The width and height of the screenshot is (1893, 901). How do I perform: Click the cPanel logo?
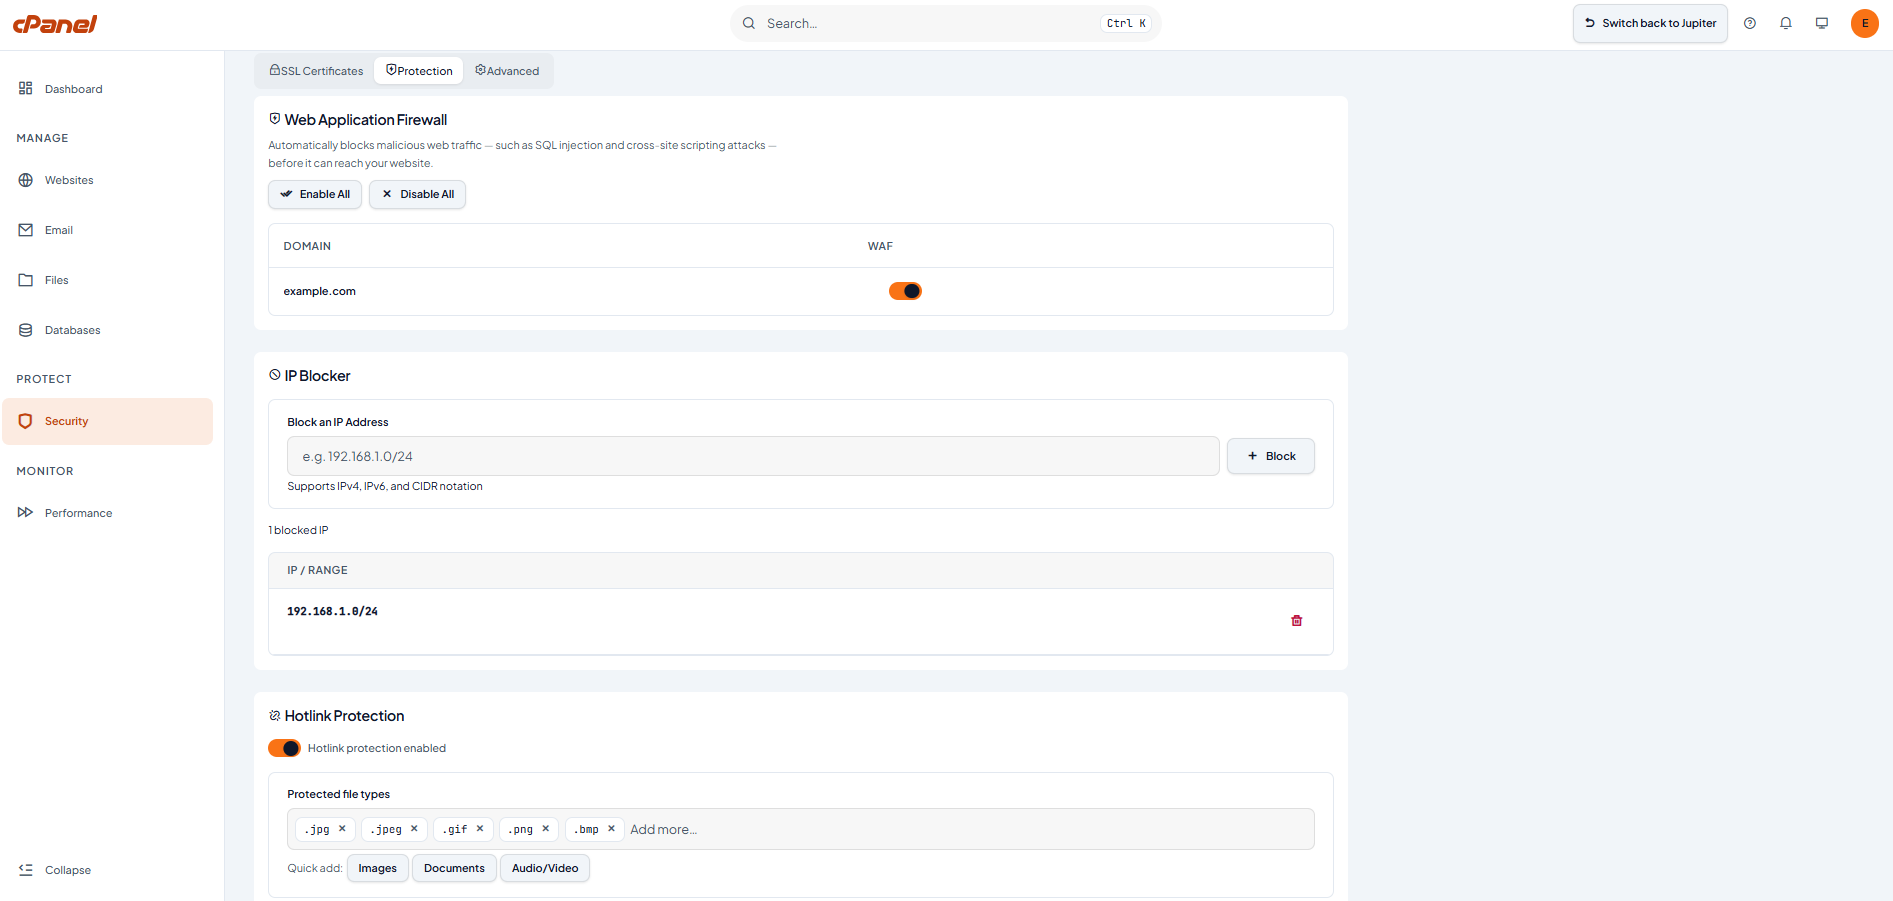[55, 24]
